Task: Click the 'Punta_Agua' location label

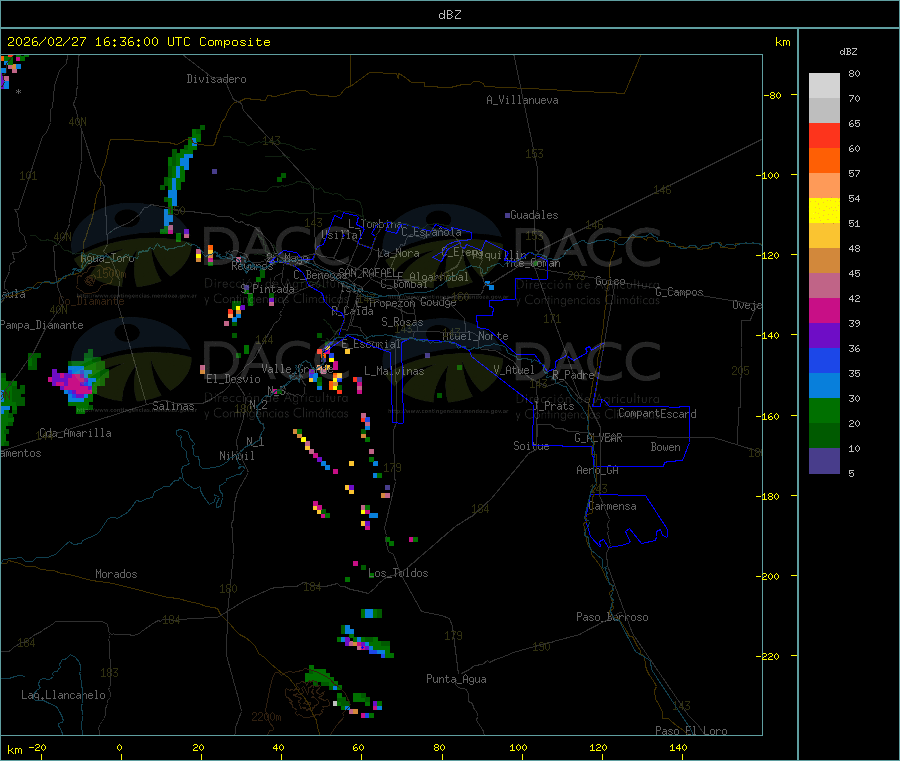Action: (x=456, y=679)
